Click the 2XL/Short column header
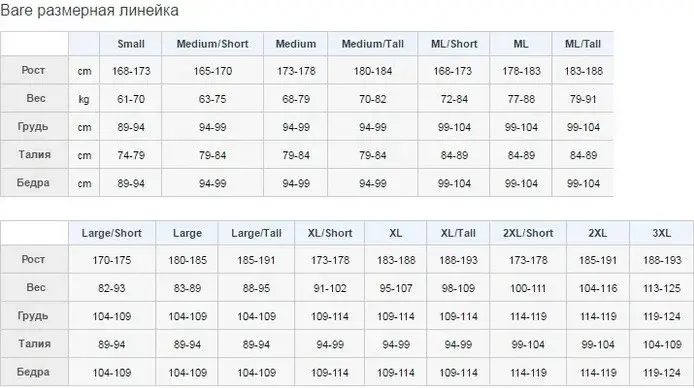Viewport: 694px width, 388px height. [x=528, y=233]
